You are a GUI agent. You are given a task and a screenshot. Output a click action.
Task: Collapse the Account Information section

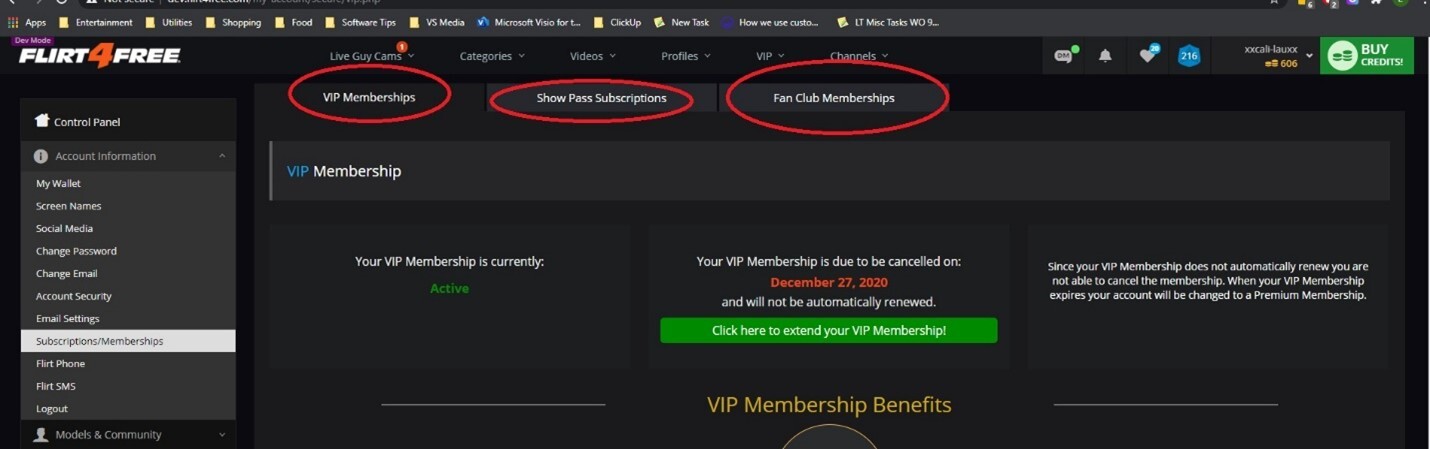tap(222, 156)
